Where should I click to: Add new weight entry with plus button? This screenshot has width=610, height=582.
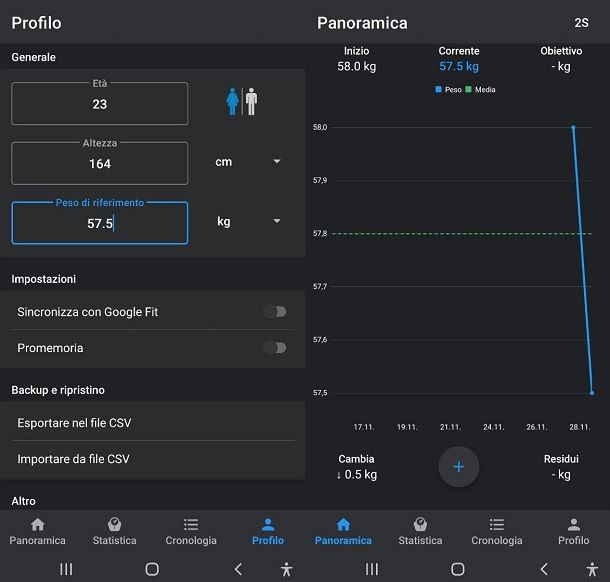click(x=459, y=466)
